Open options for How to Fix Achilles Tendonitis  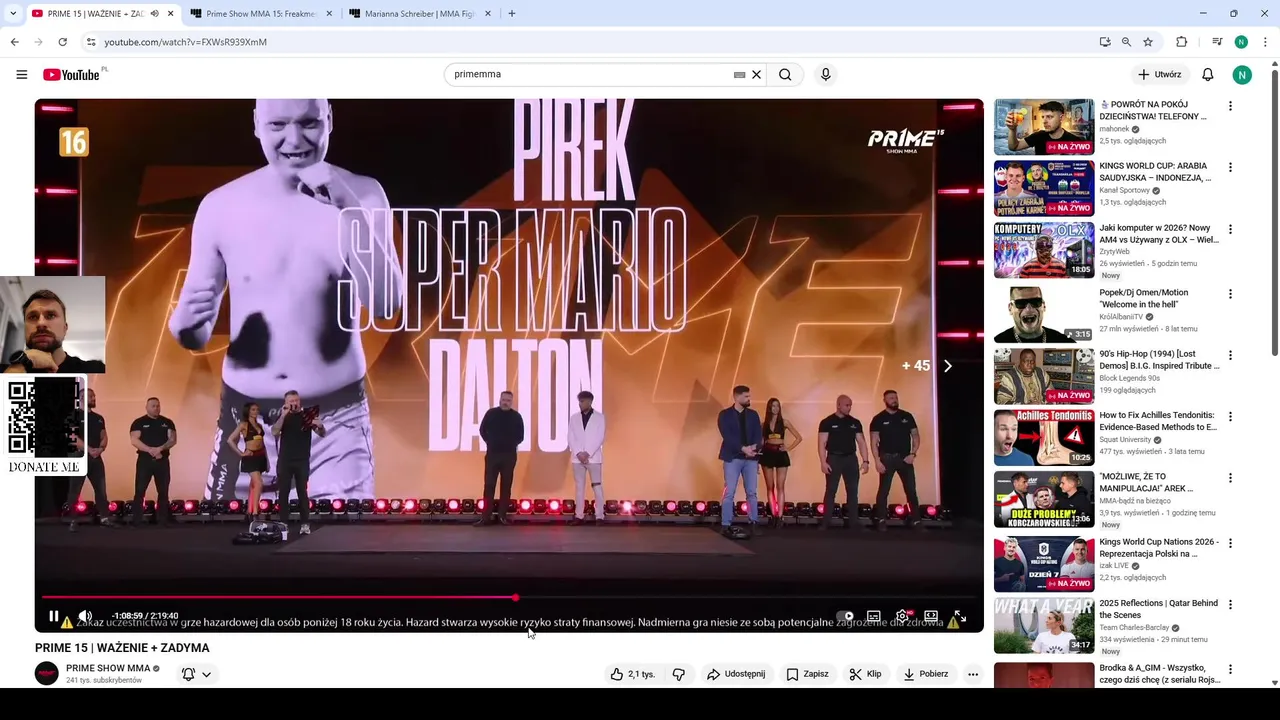coord(1230,416)
